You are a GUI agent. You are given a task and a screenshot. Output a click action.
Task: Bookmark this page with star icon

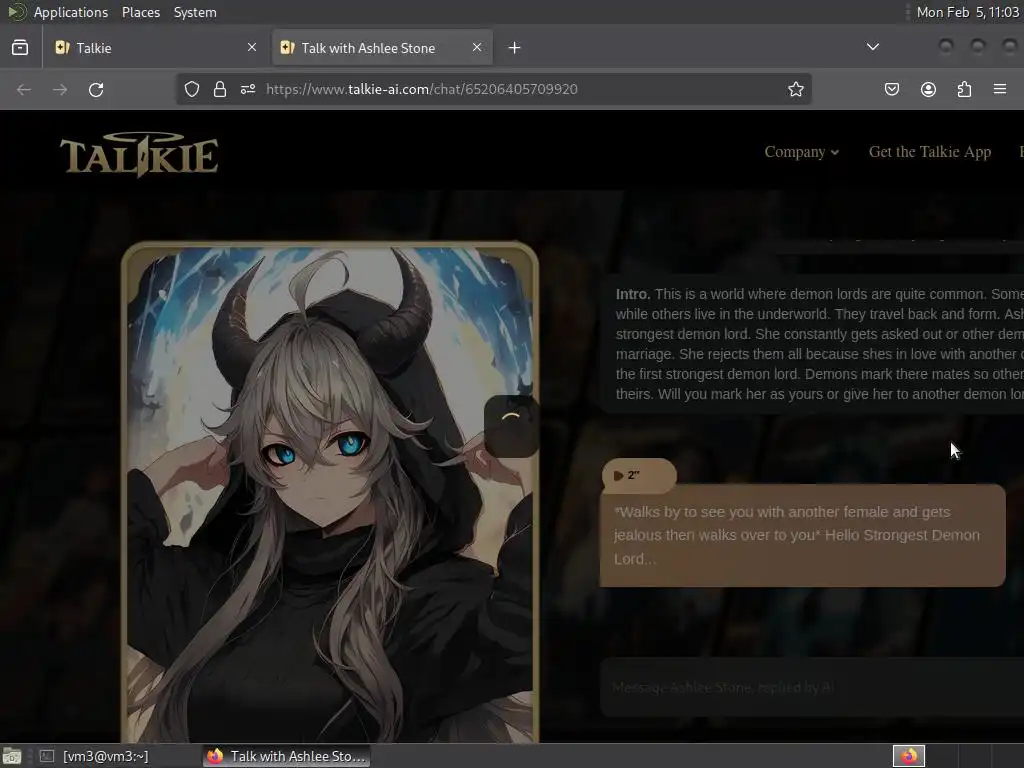click(x=795, y=89)
